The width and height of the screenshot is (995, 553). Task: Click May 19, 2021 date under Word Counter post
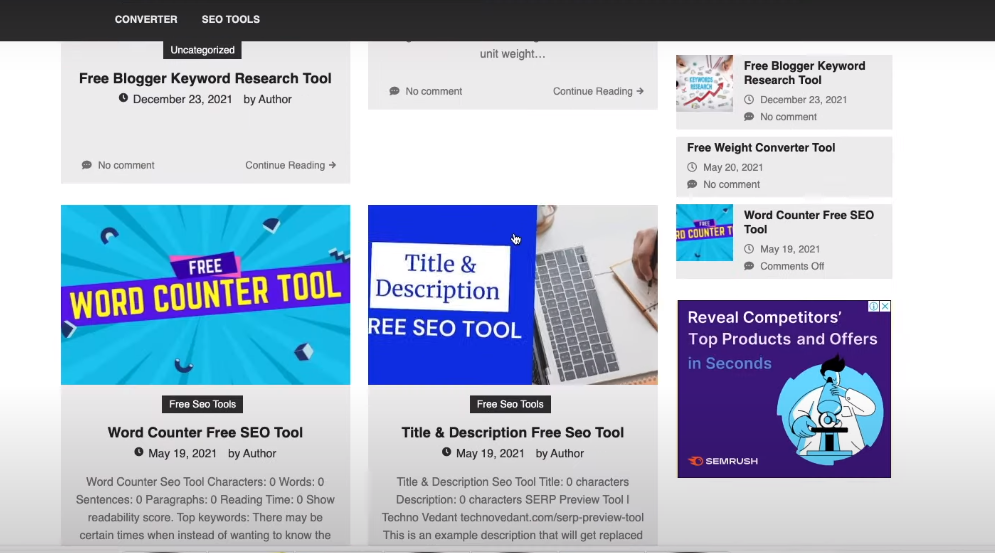[x=182, y=453]
